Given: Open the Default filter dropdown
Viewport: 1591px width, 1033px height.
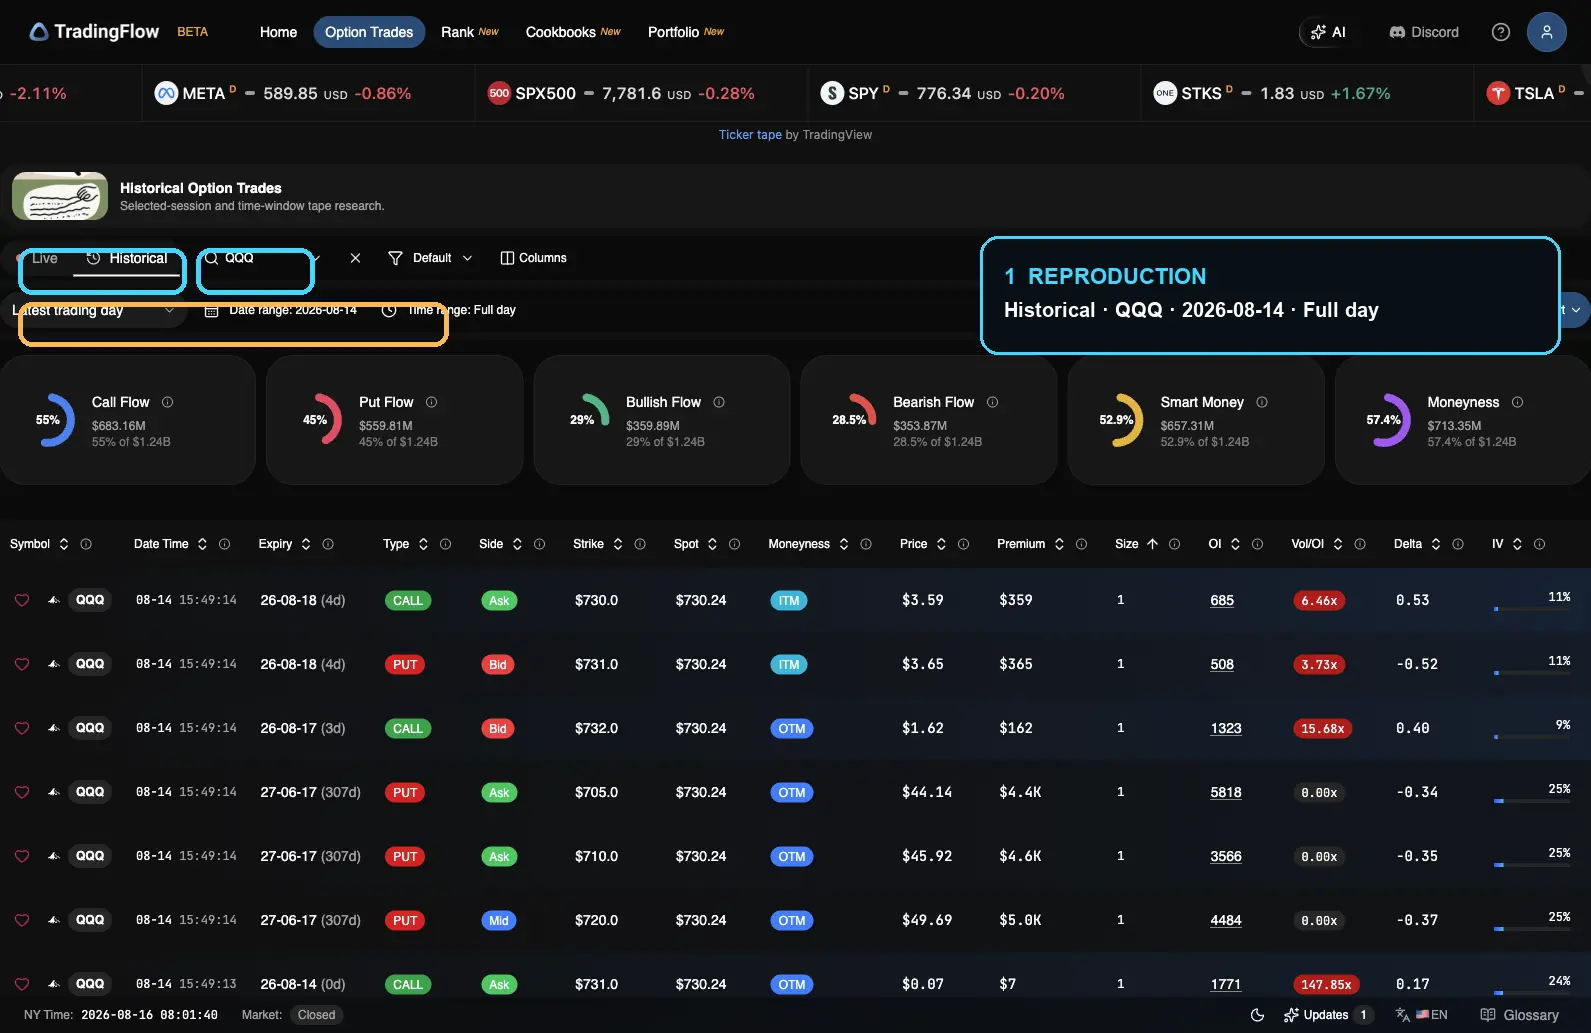Looking at the screenshot, I should point(430,258).
